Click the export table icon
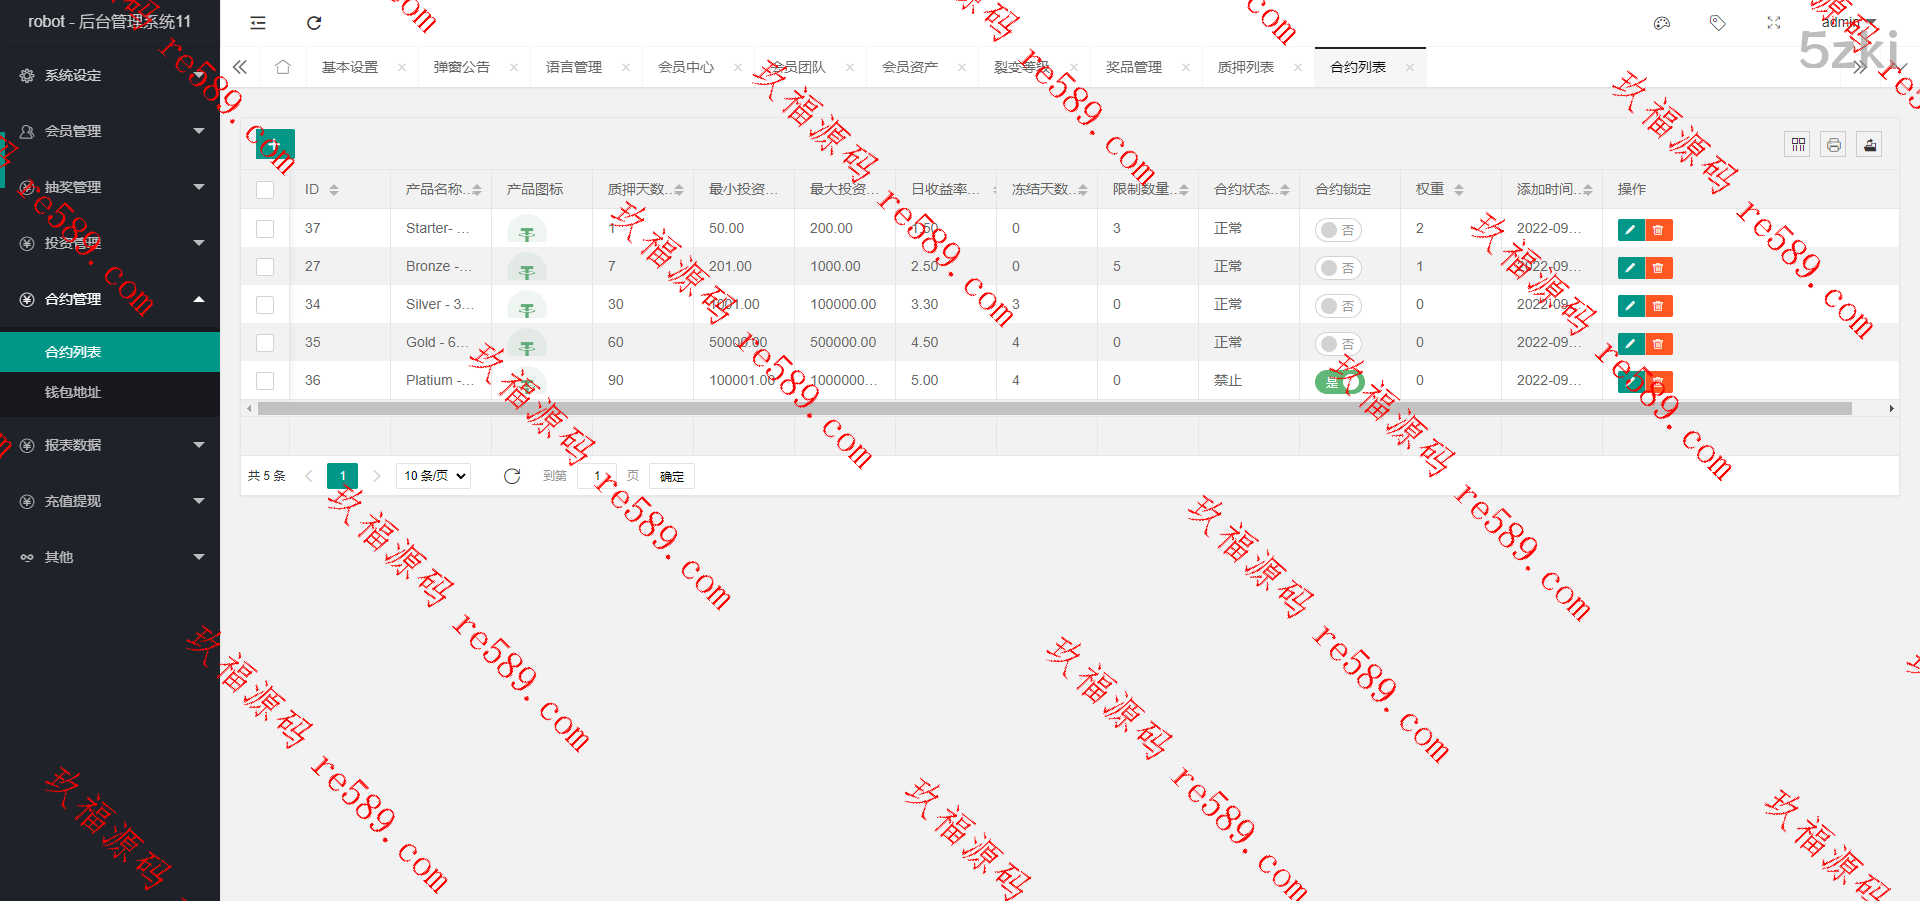 (1869, 145)
